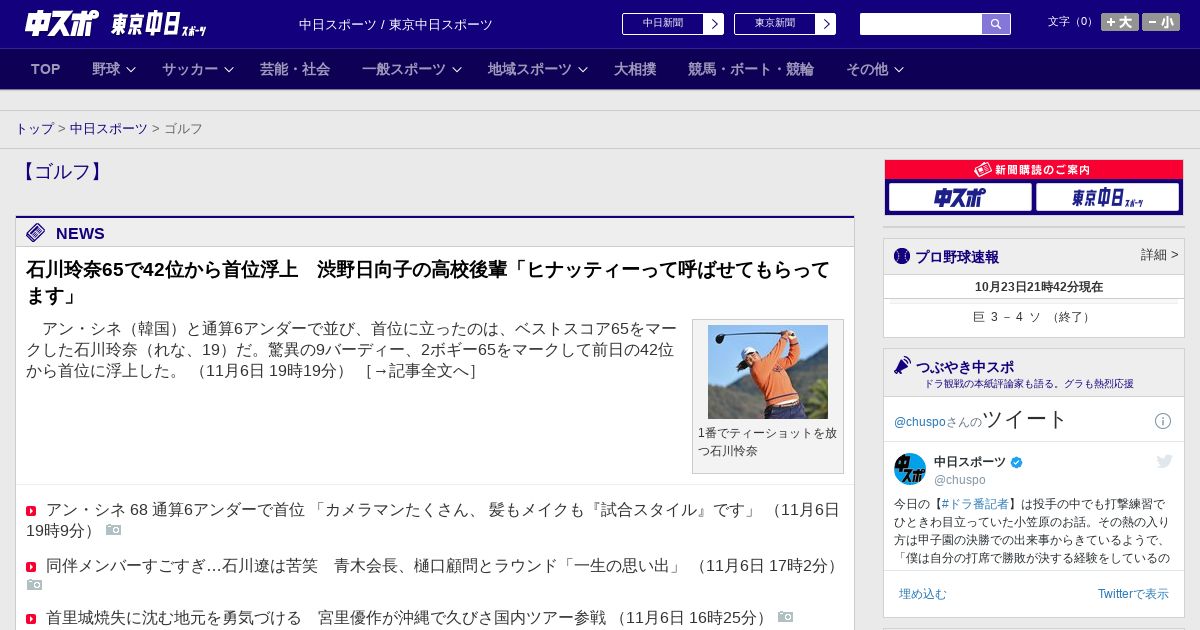
Task: Open the 競馬・ボート・競輪 navigation item
Action: [751, 69]
